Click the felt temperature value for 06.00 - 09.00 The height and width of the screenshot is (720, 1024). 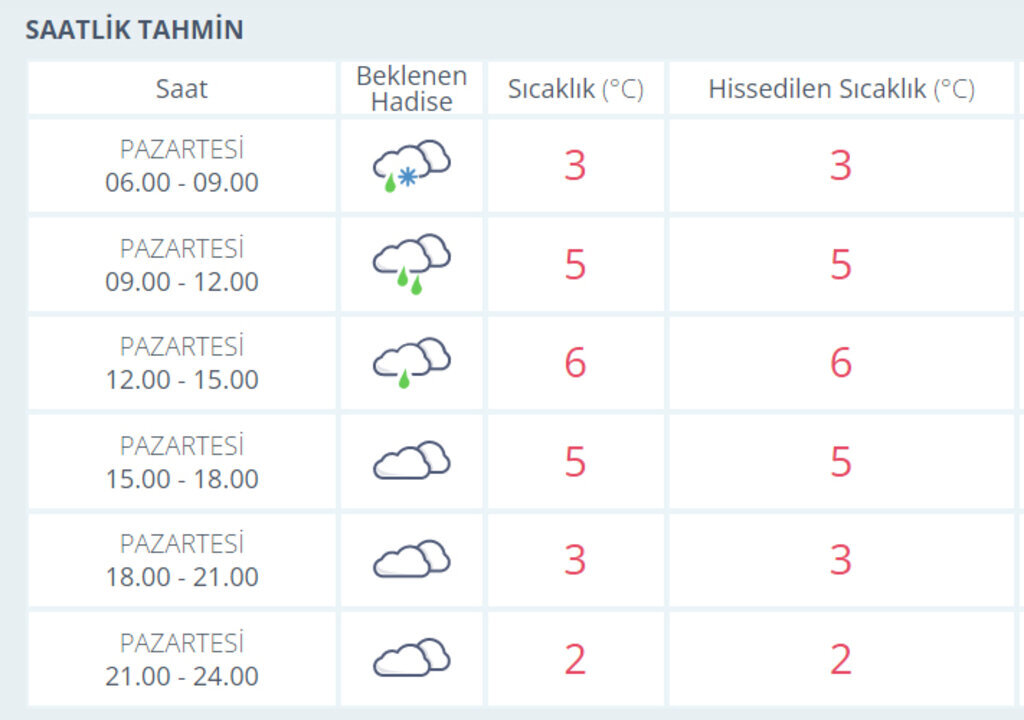click(841, 165)
